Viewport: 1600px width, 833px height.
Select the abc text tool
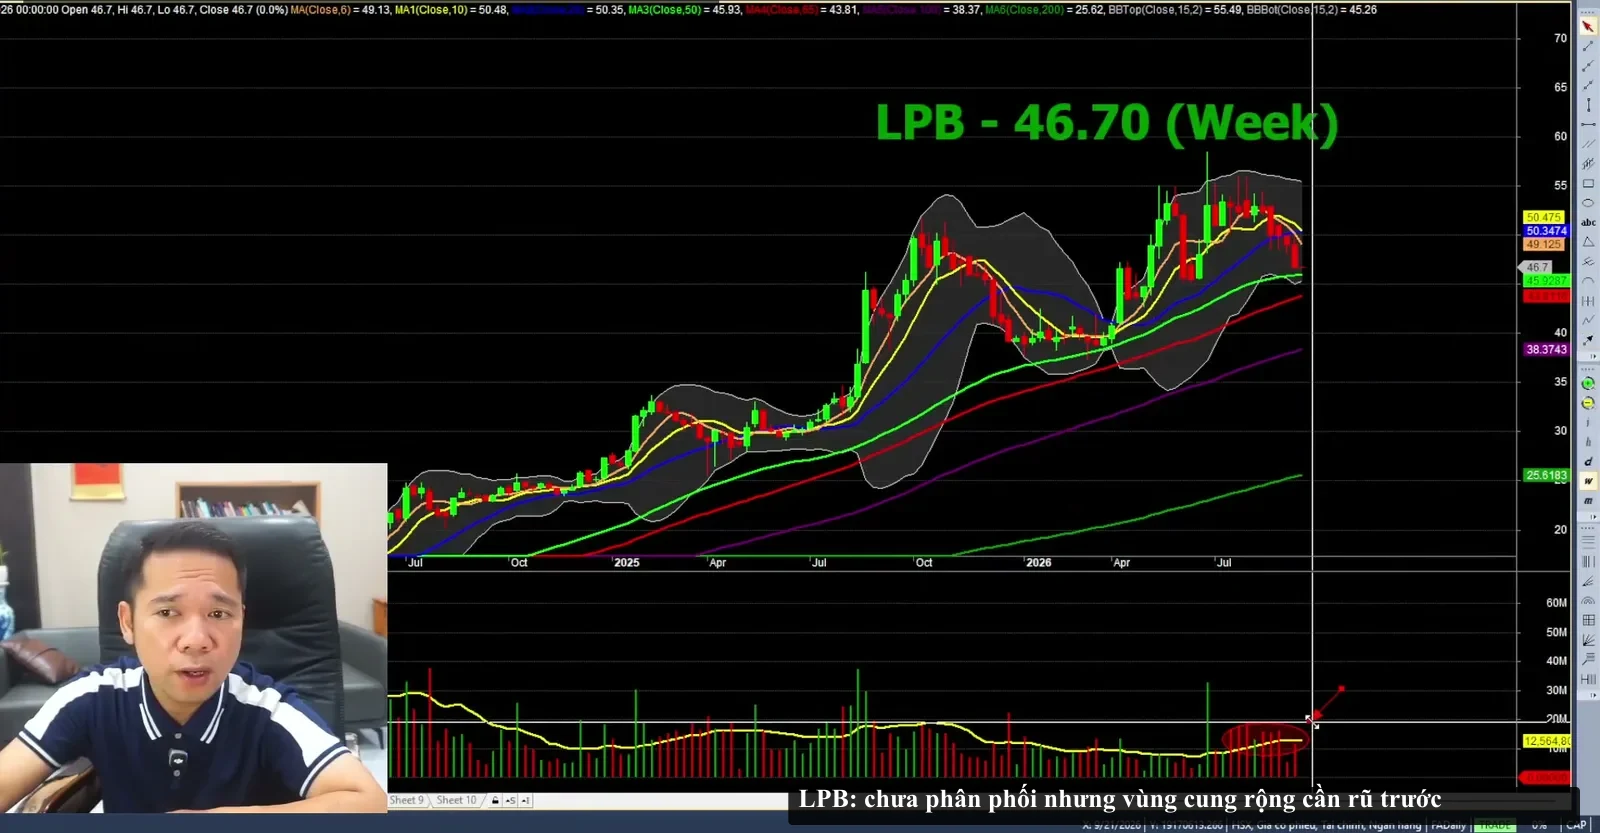click(x=1588, y=222)
